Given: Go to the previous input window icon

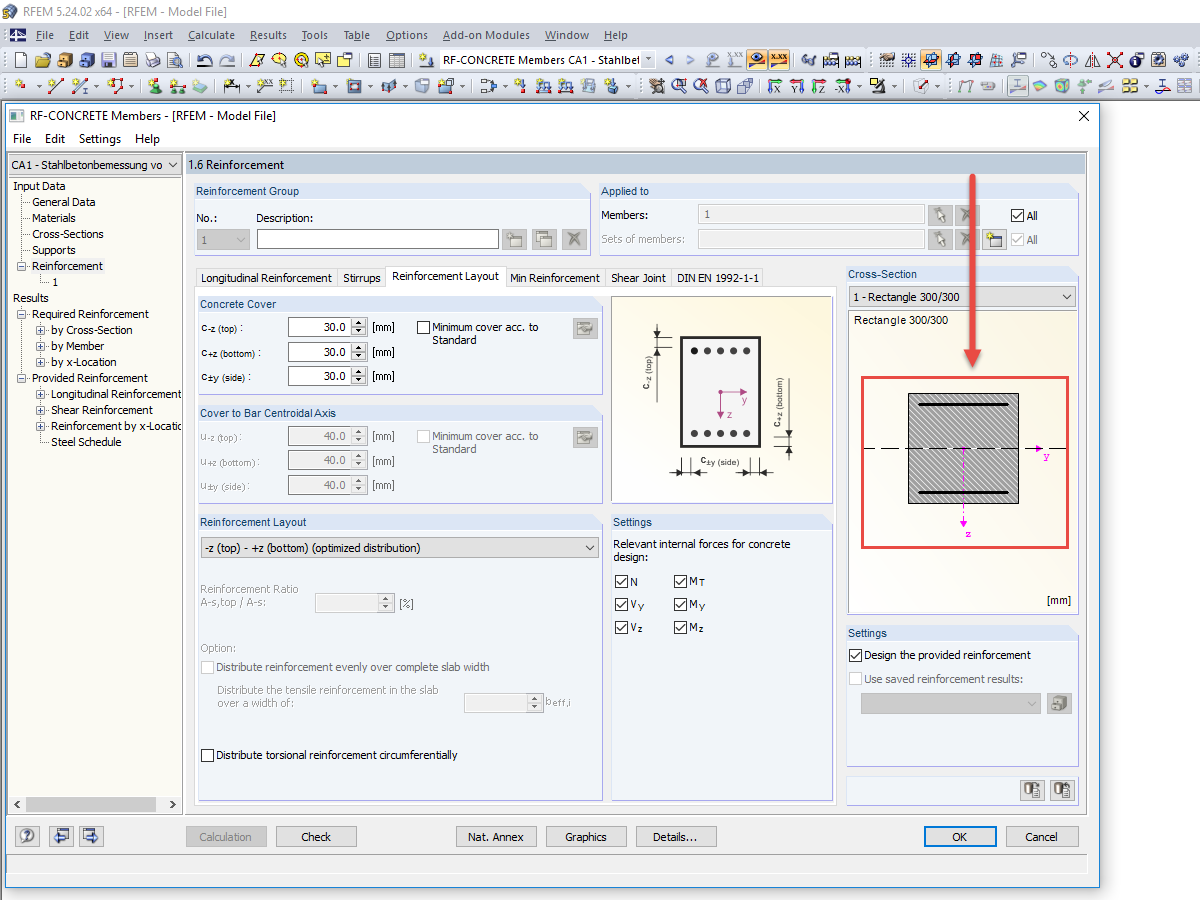Looking at the screenshot, I should pyautogui.click(x=60, y=836).
